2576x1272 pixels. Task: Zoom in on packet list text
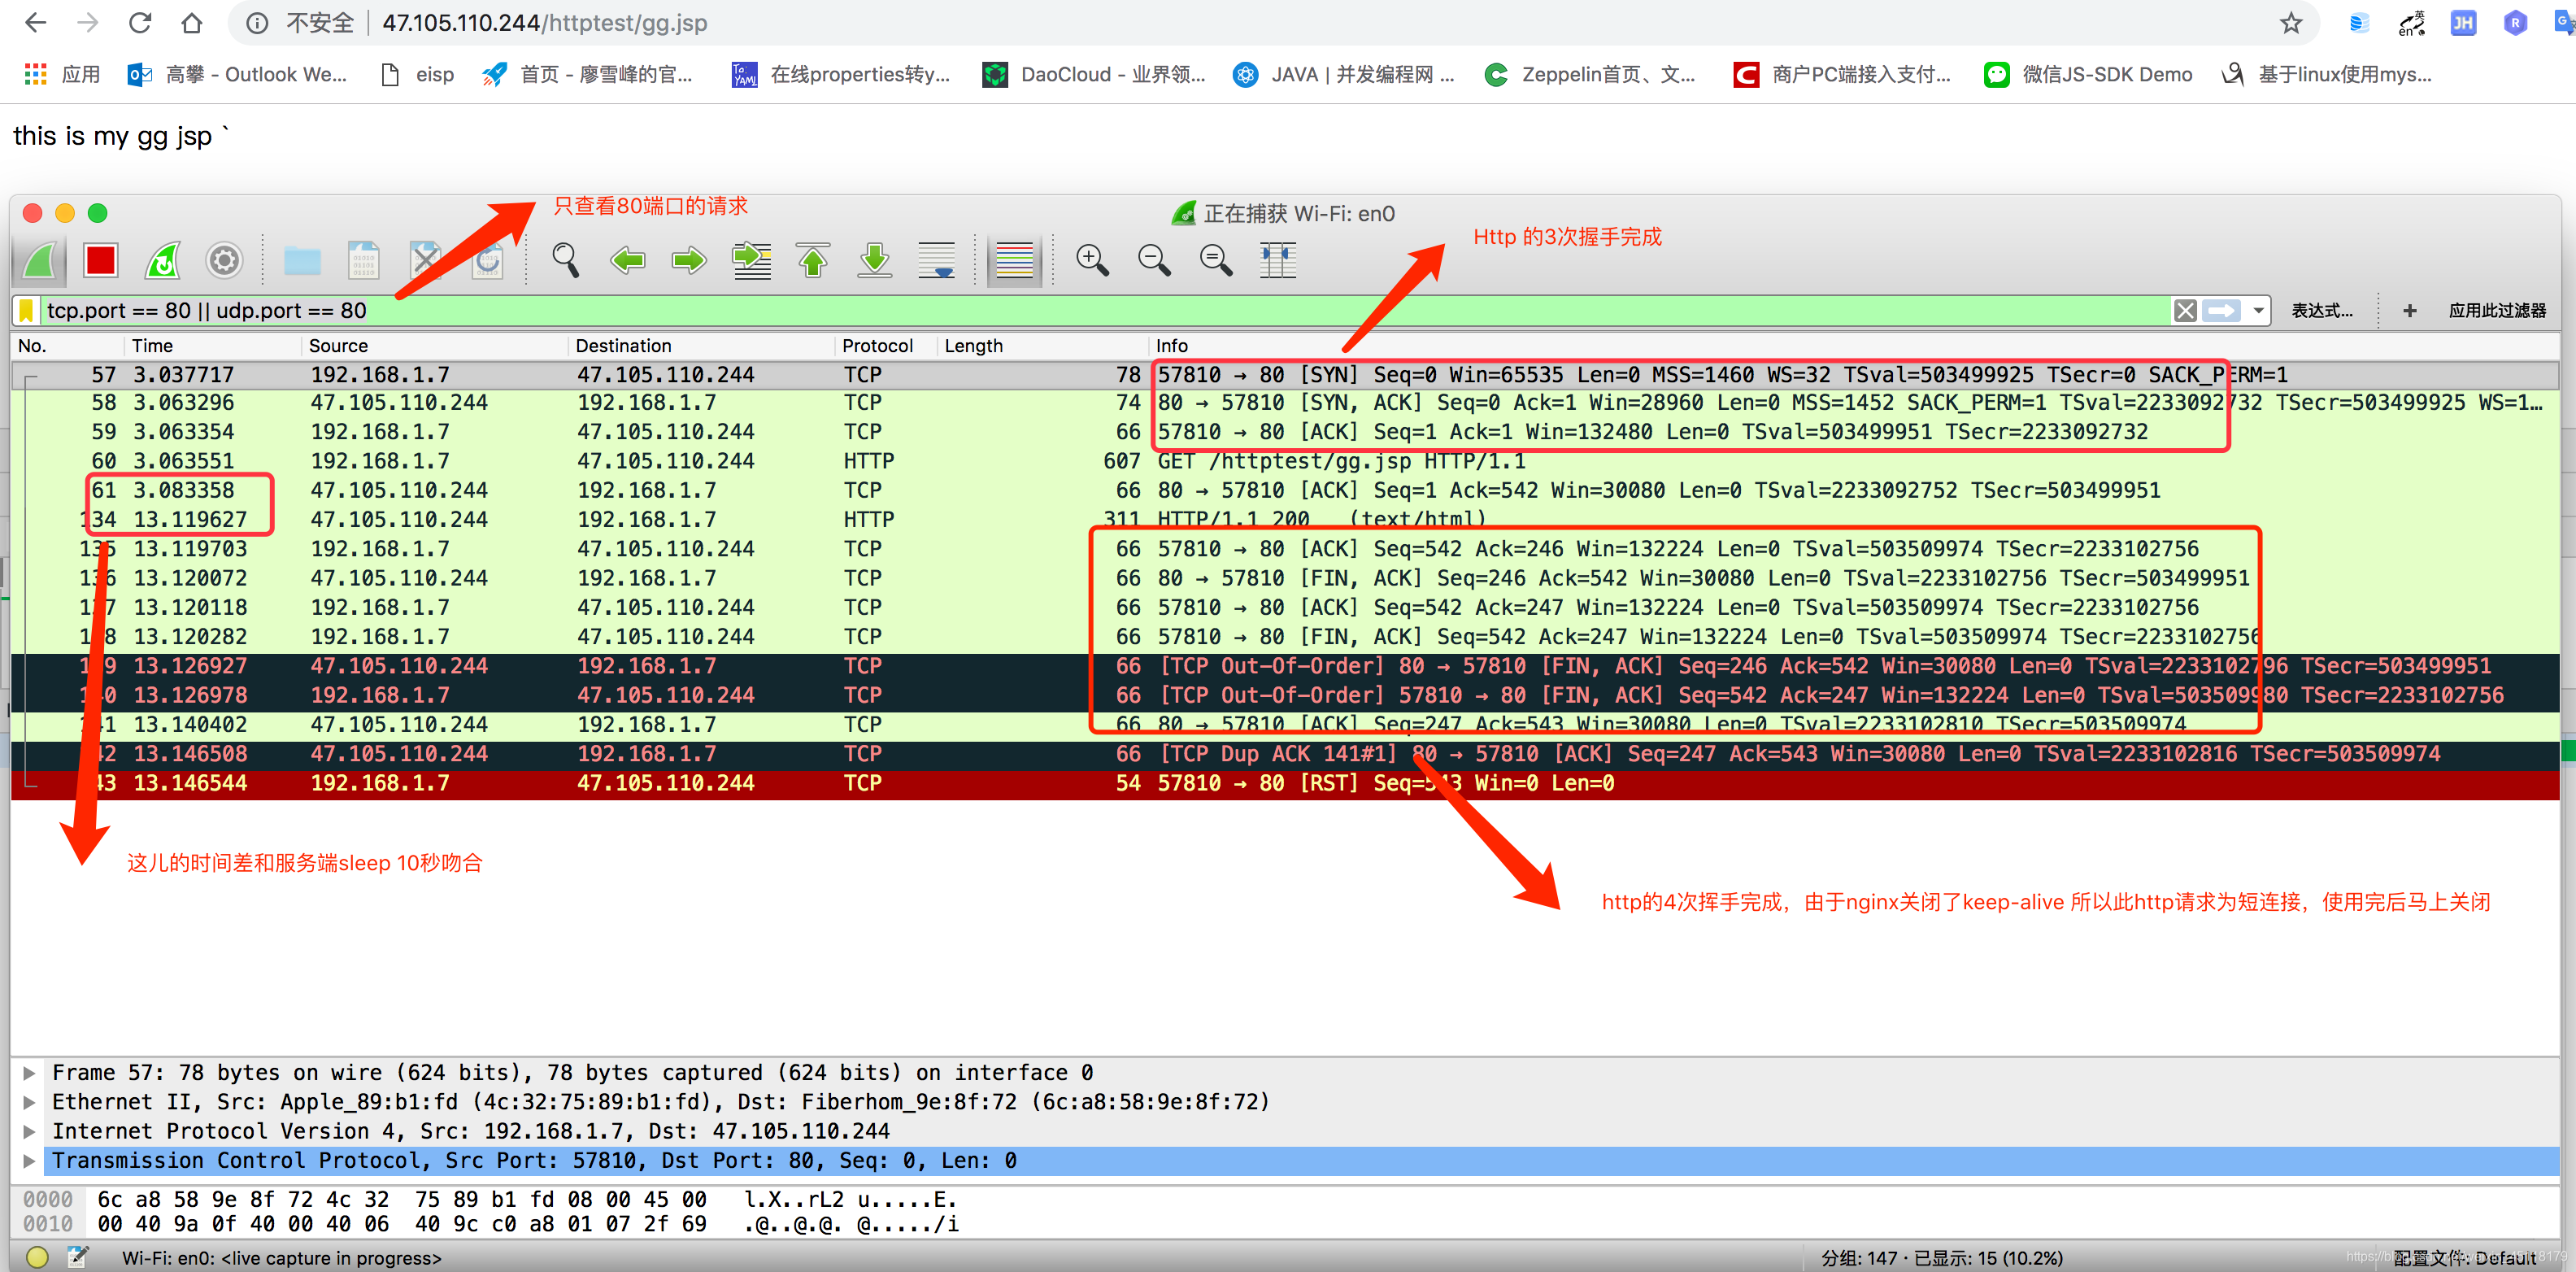1091,261
